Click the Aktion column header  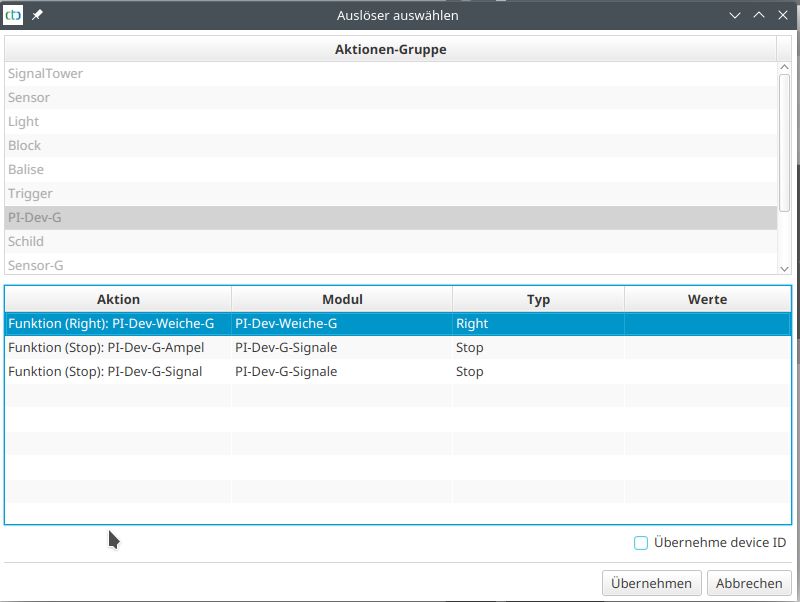118,299
